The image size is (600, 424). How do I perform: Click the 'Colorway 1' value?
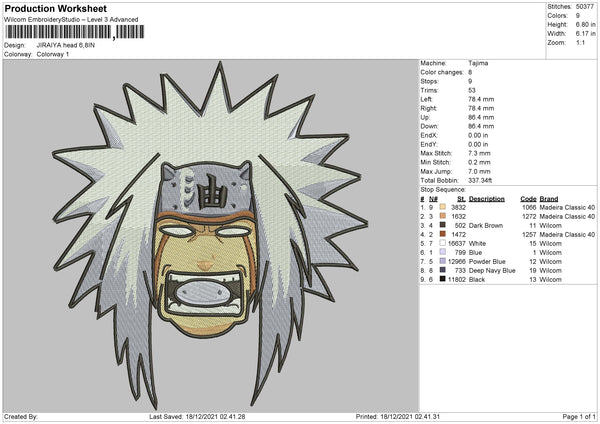tap(53, 54)
